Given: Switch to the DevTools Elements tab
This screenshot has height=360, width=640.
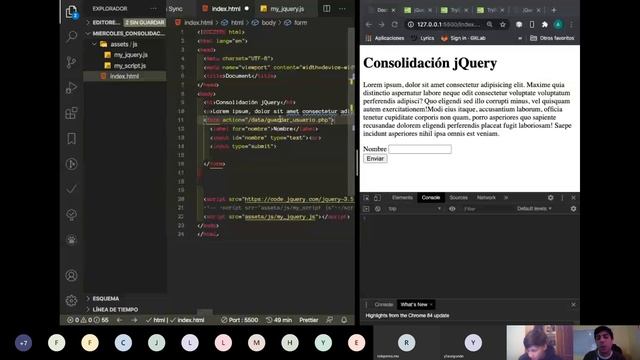Looking at the screenshot, I should click(402, 198).
